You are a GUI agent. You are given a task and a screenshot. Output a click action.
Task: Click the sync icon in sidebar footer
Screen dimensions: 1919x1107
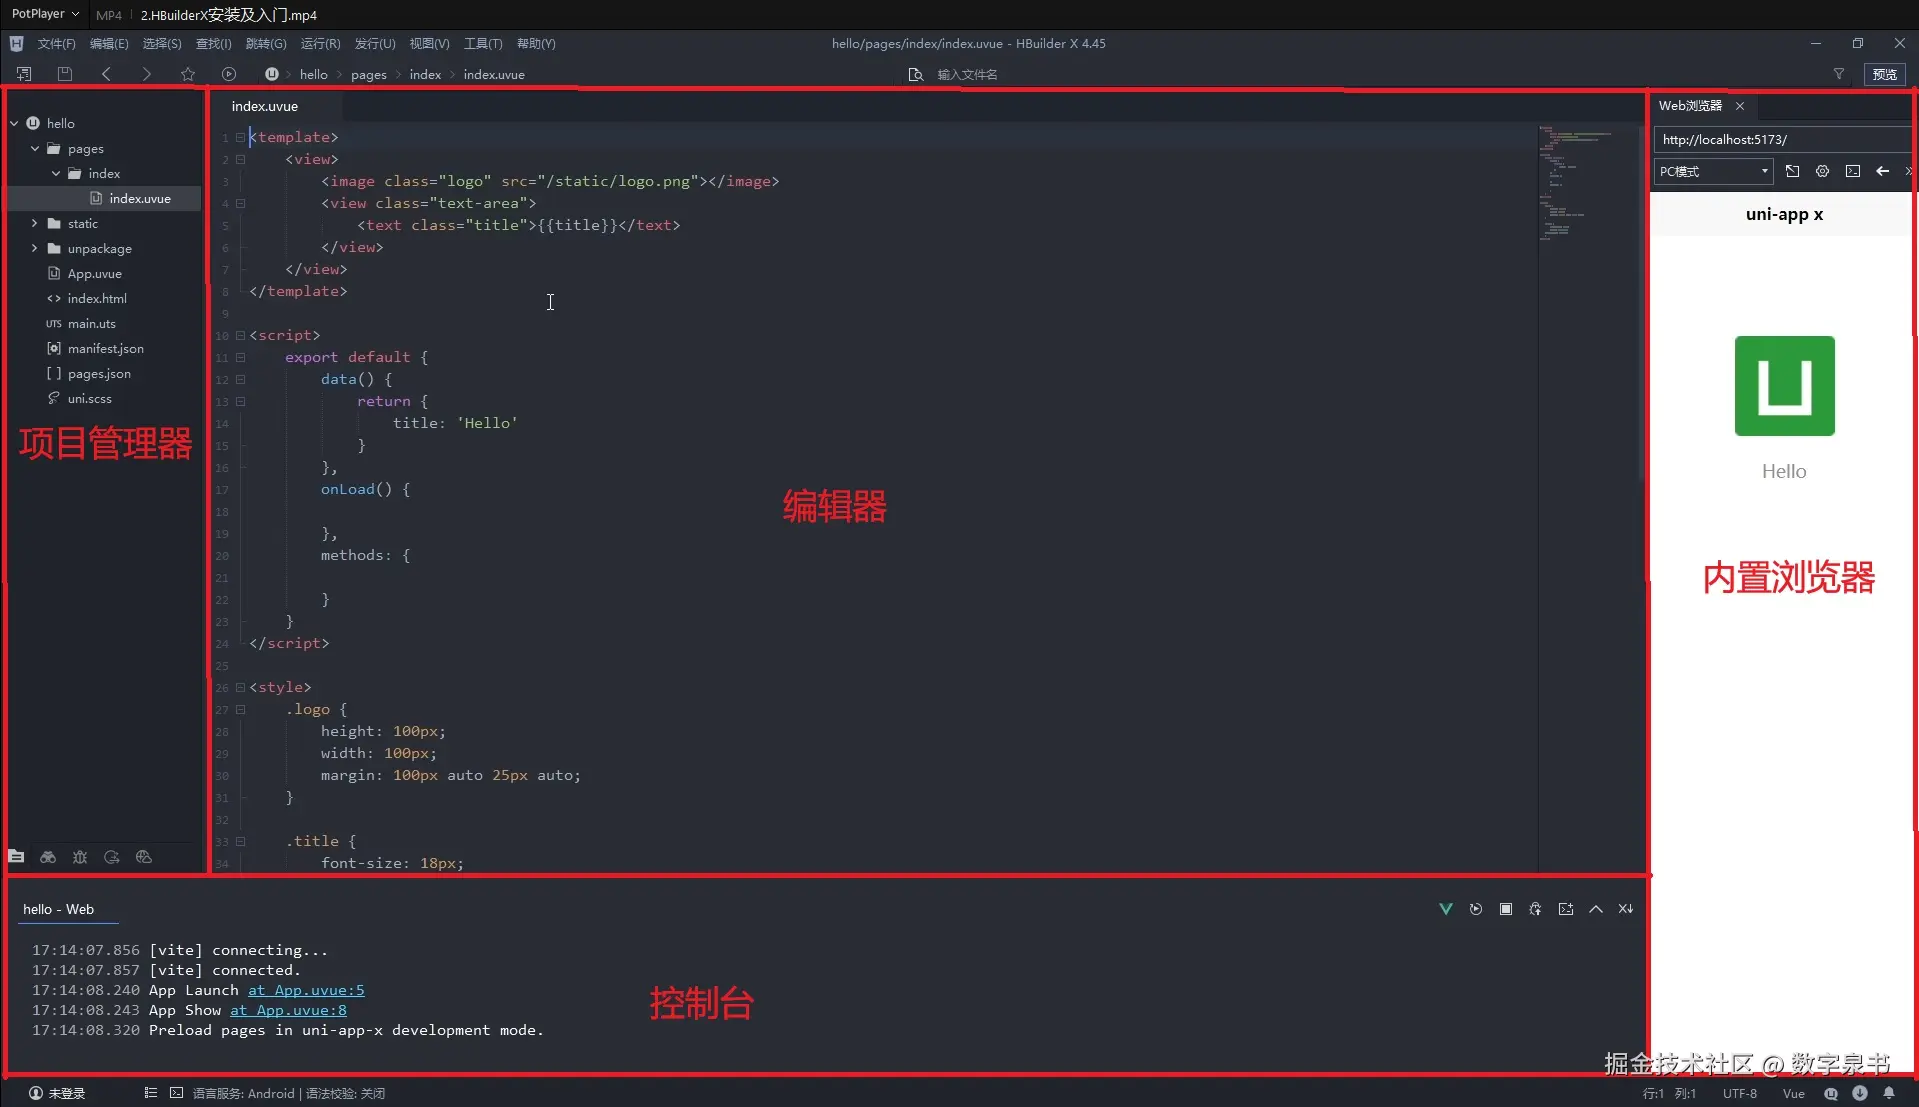tap(112, 857)
